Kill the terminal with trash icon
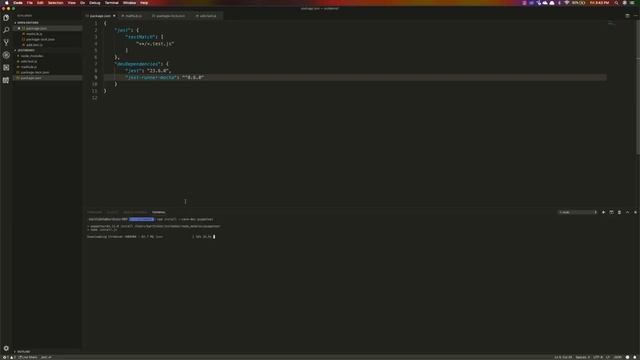Image resolution: width=640 pixels, height=360 pixels. (619, 212)
